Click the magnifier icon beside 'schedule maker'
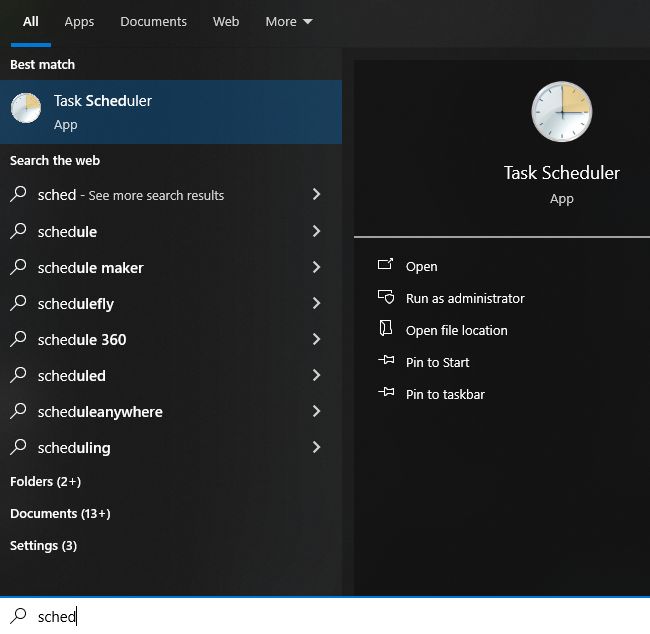 (18, 267)
